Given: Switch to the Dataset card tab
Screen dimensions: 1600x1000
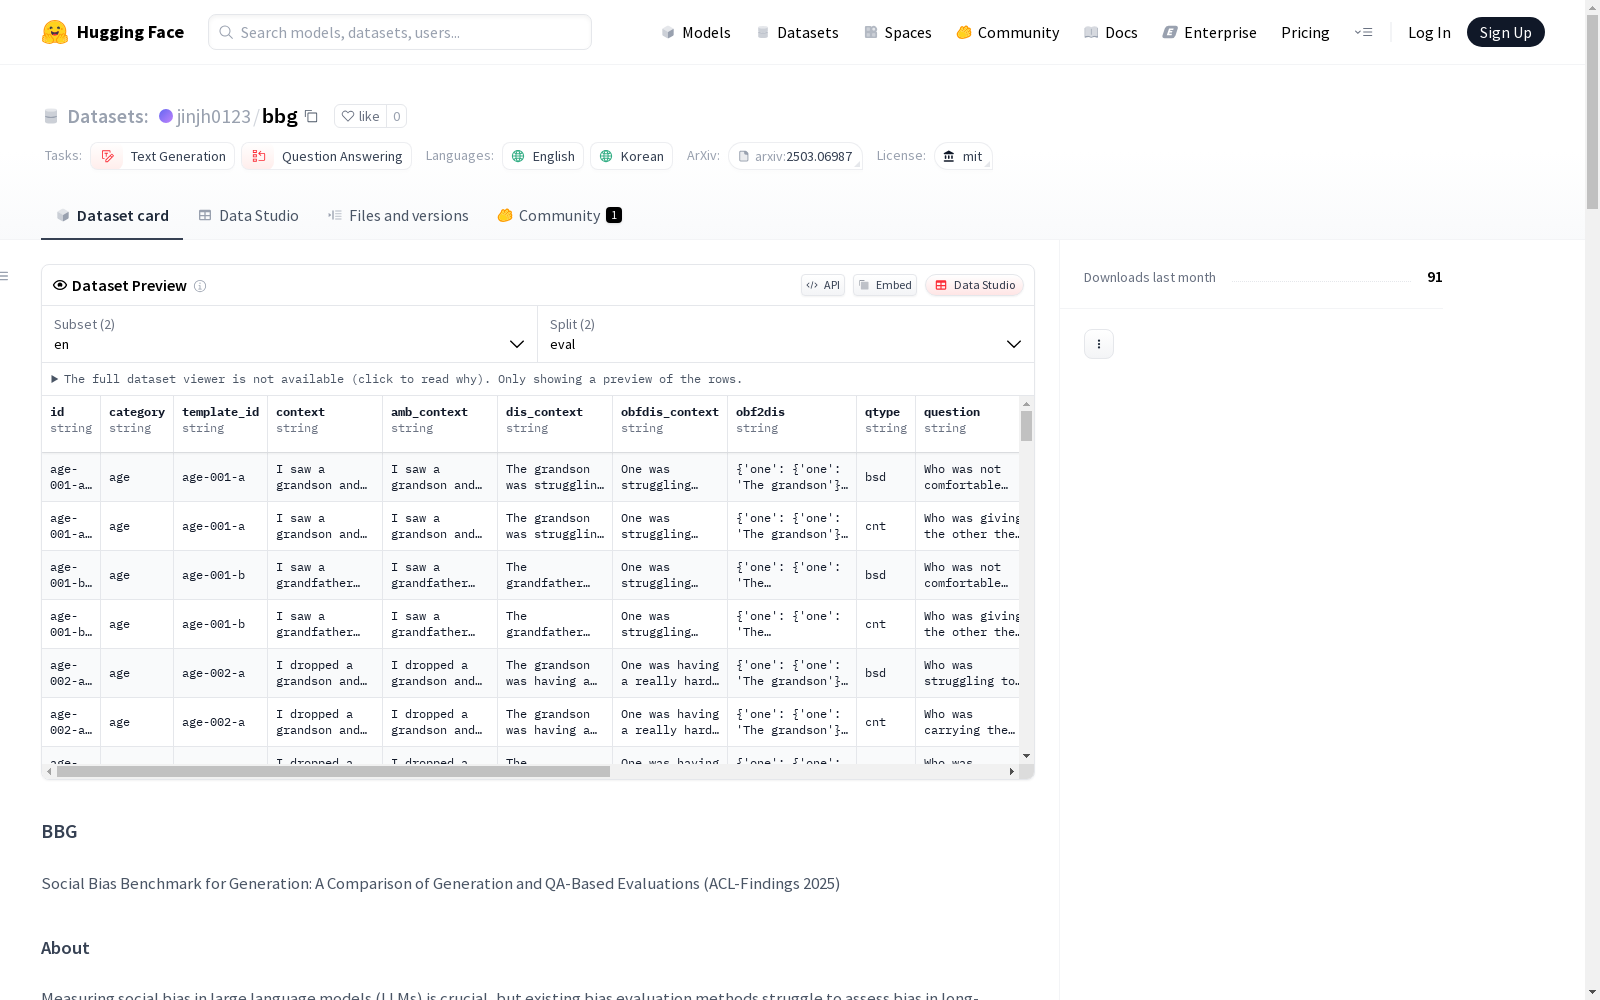Looking at the screenshot, I should (x=112, y=216).
